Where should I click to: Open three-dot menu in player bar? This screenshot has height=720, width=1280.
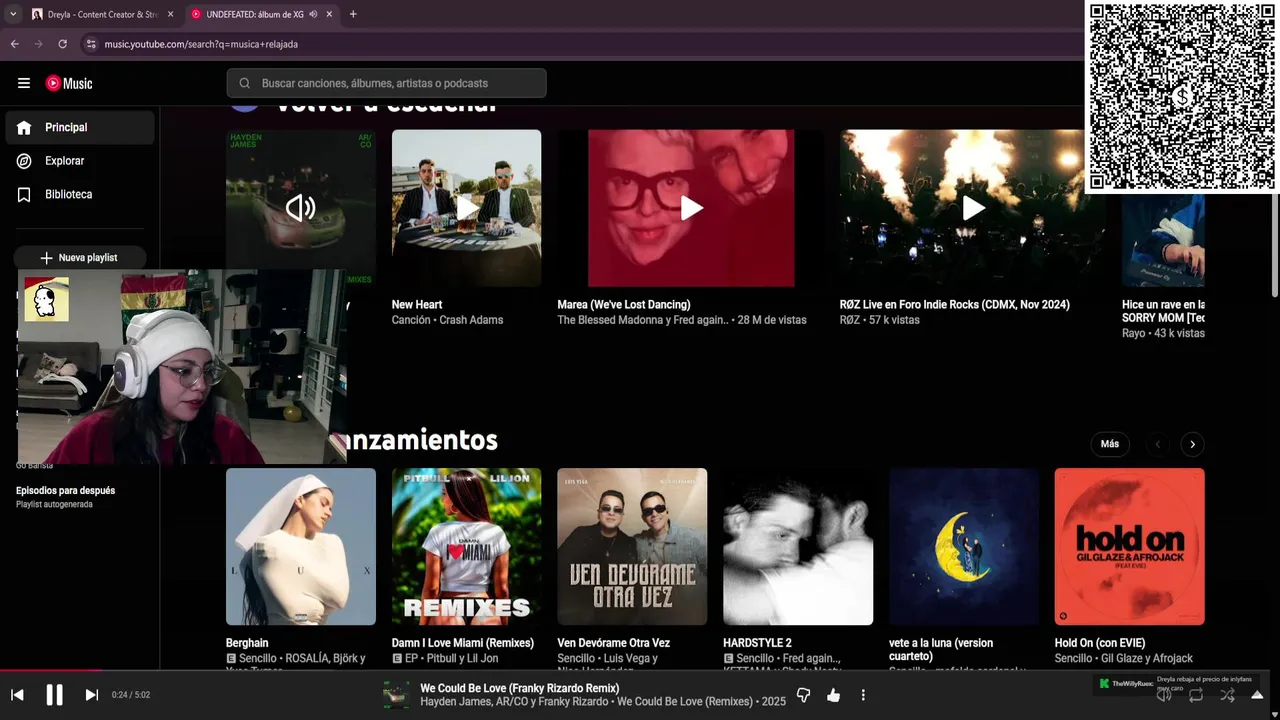[863, 695]
